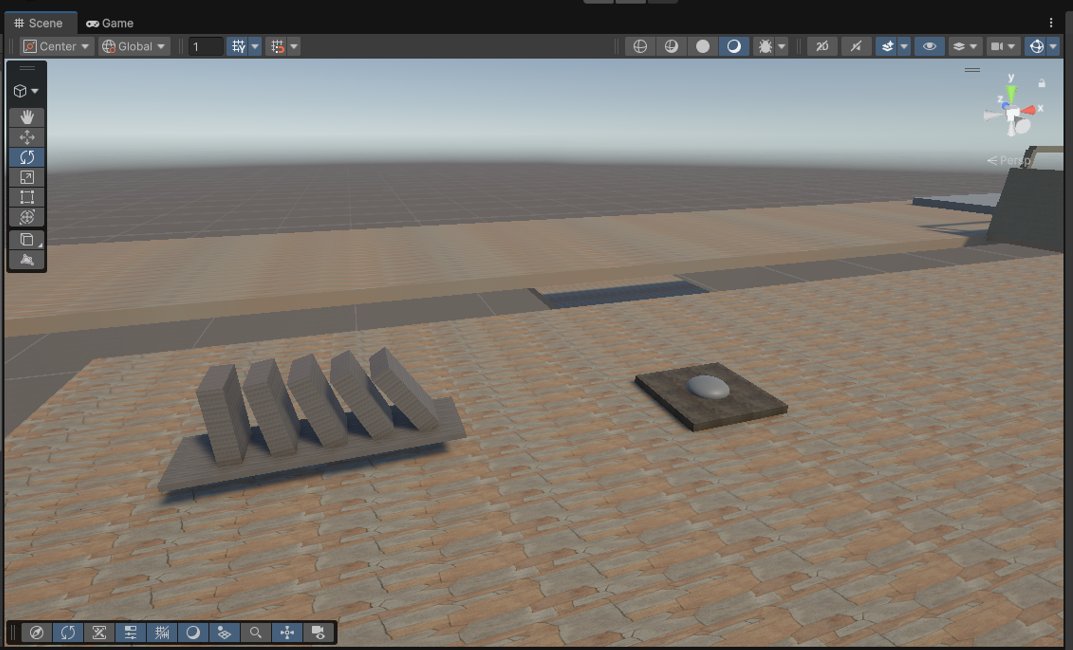
Task: Select the Move tool
Action: coord(27,137)
